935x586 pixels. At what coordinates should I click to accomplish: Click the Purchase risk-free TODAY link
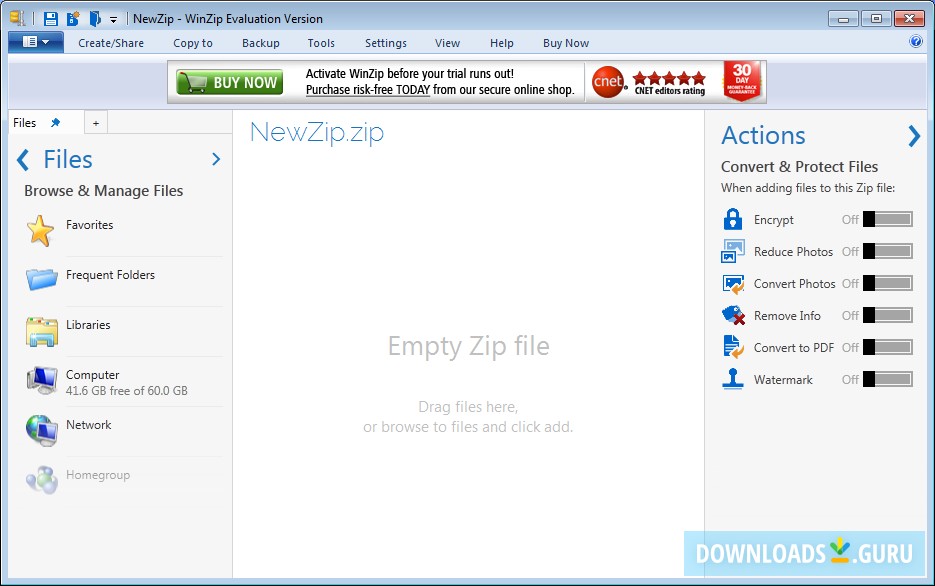[x=368, y=90]
